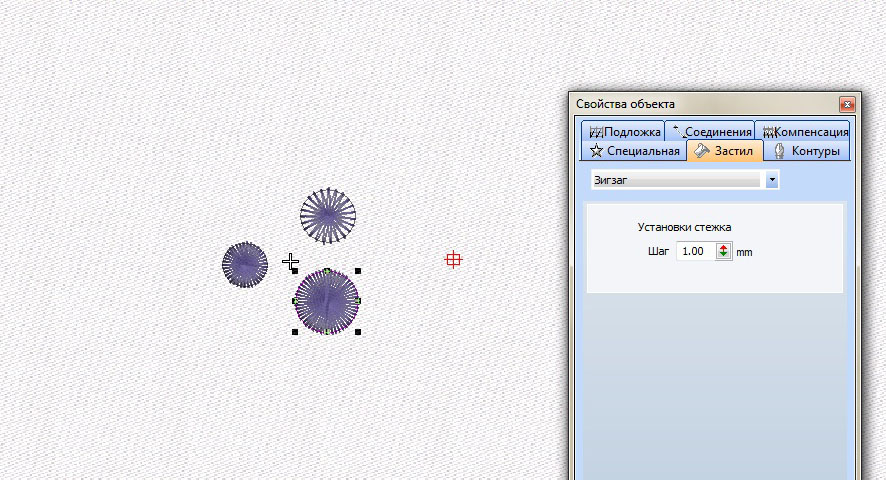Click the Шаг value input field
The height and width of the screenshot is (480, 886).
click(696, 251)
